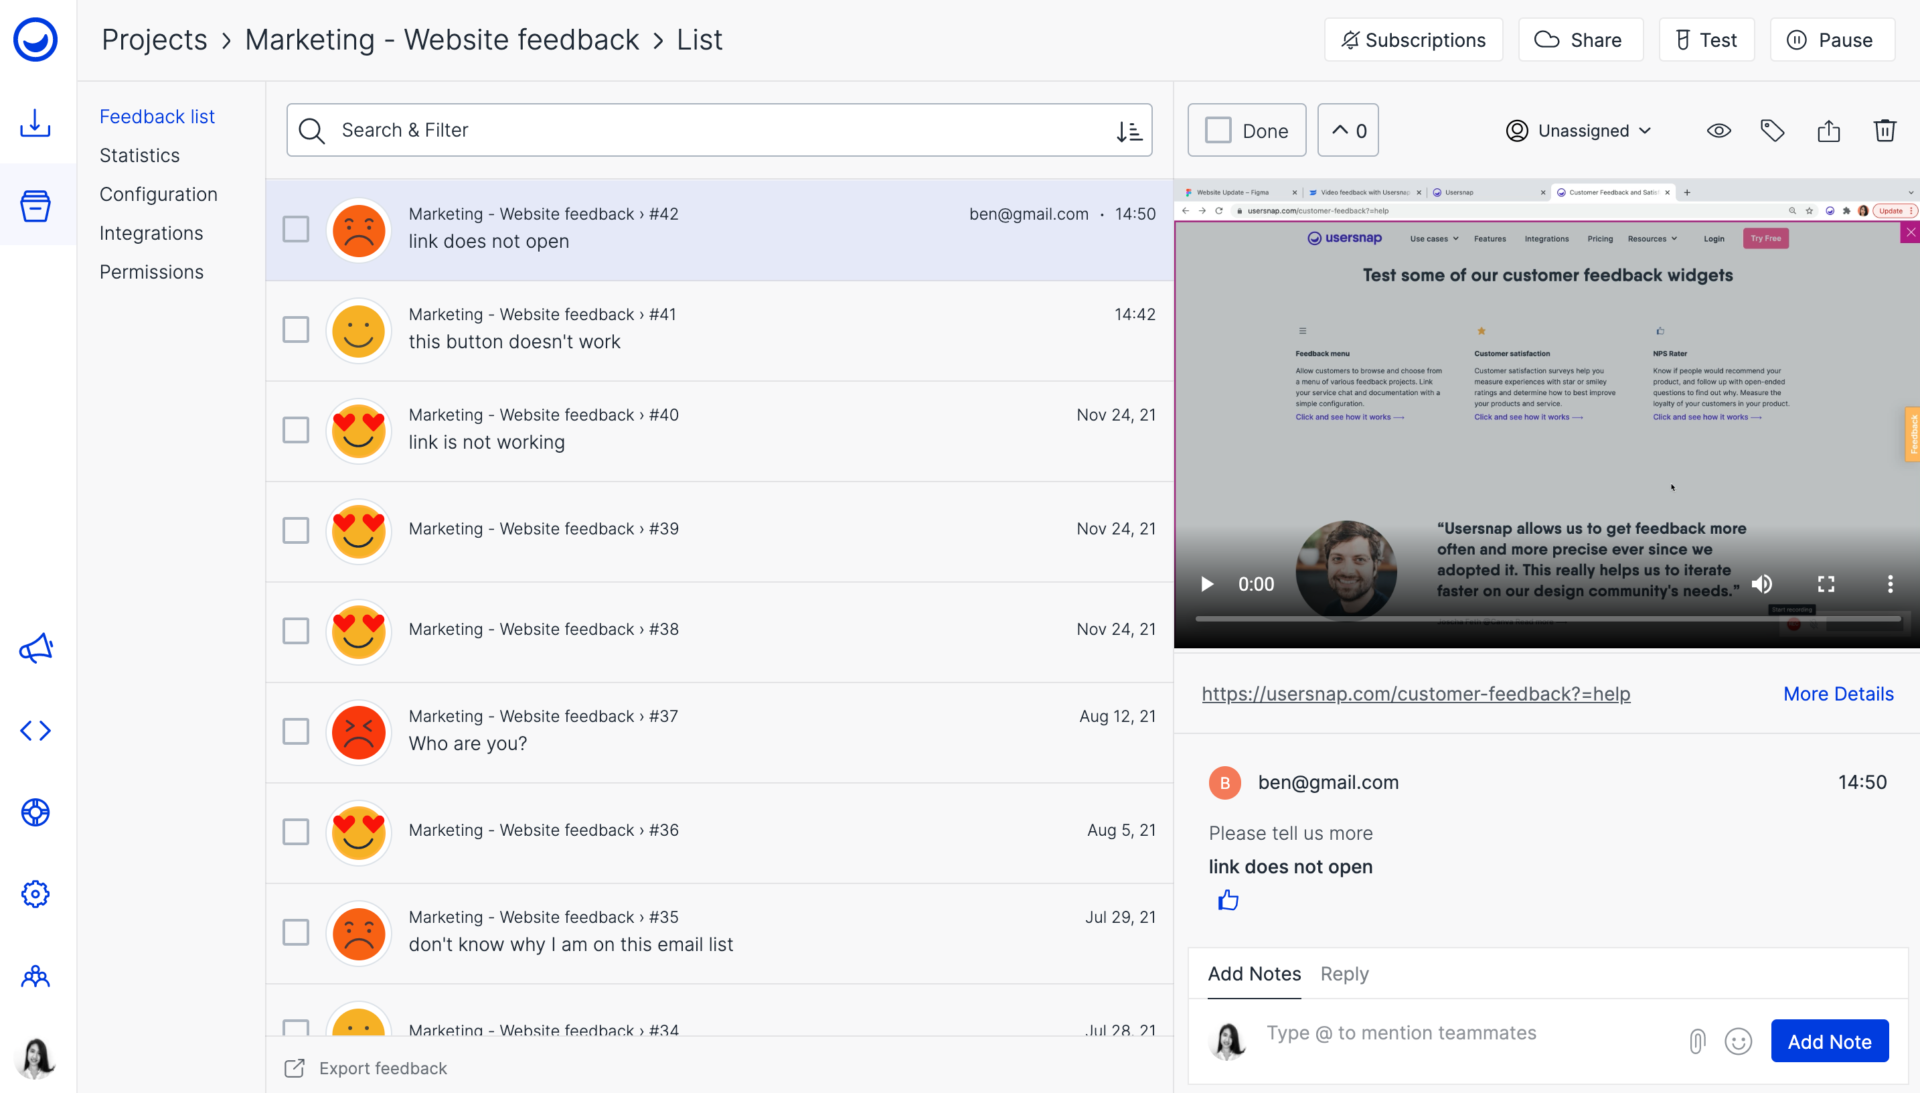Apply a label using the tag icon
This screenshot has height=1093, width=1920.
click(1772, 130)
